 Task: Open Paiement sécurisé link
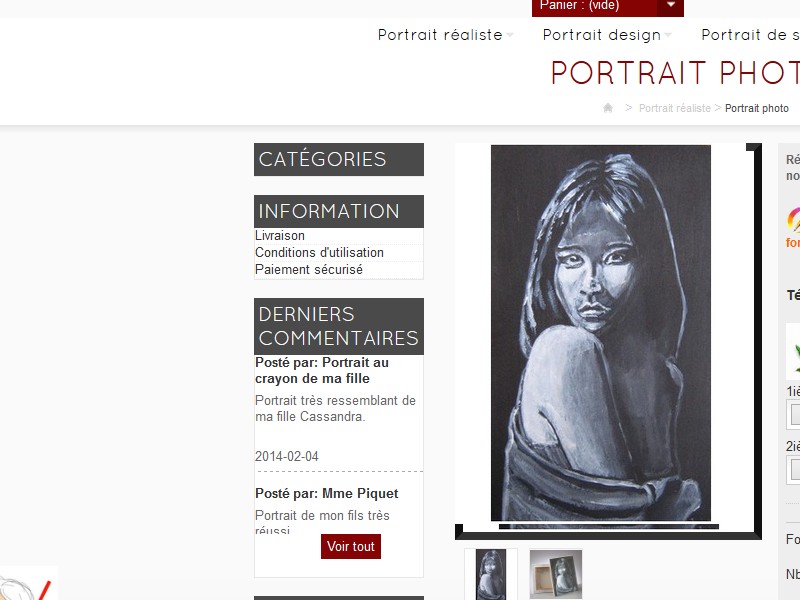point(309,269)
